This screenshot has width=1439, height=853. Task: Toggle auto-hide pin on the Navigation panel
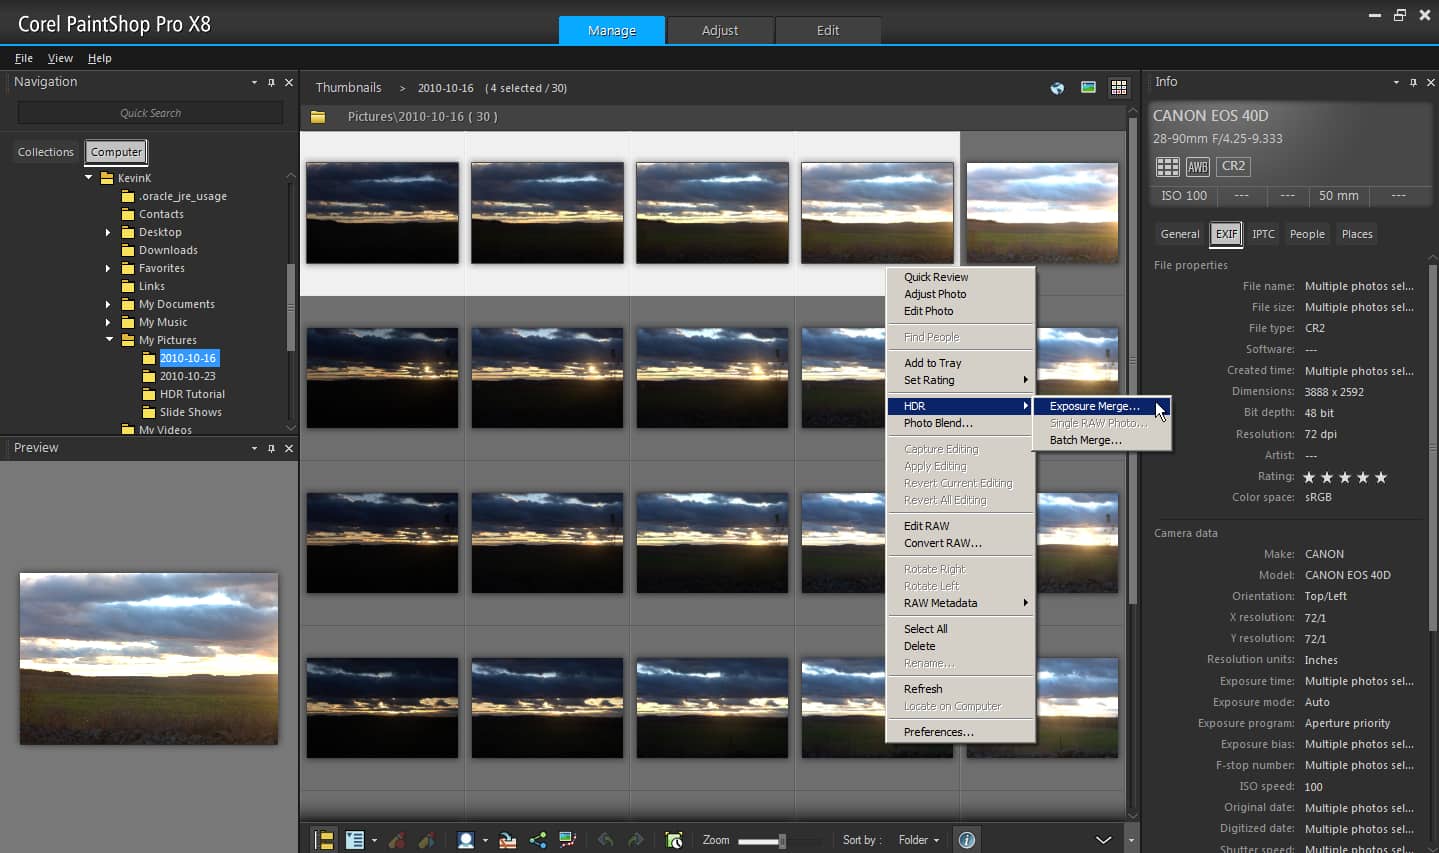(x=271, y=82)
